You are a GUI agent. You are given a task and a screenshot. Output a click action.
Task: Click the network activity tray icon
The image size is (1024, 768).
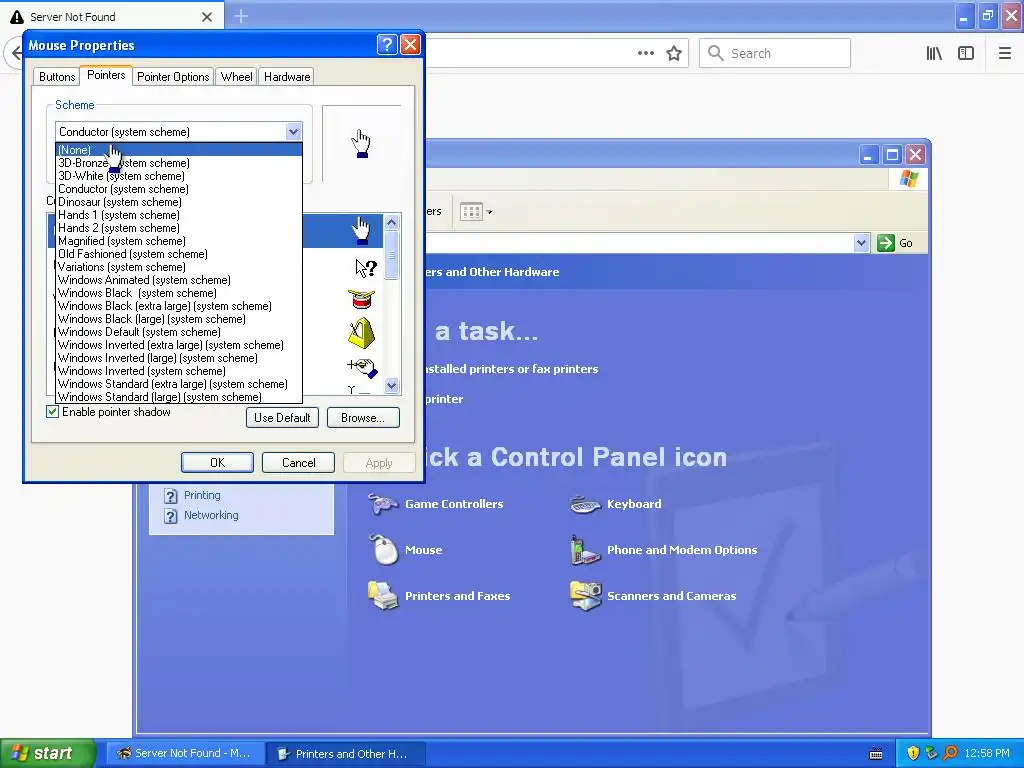[x=931, y=753]
